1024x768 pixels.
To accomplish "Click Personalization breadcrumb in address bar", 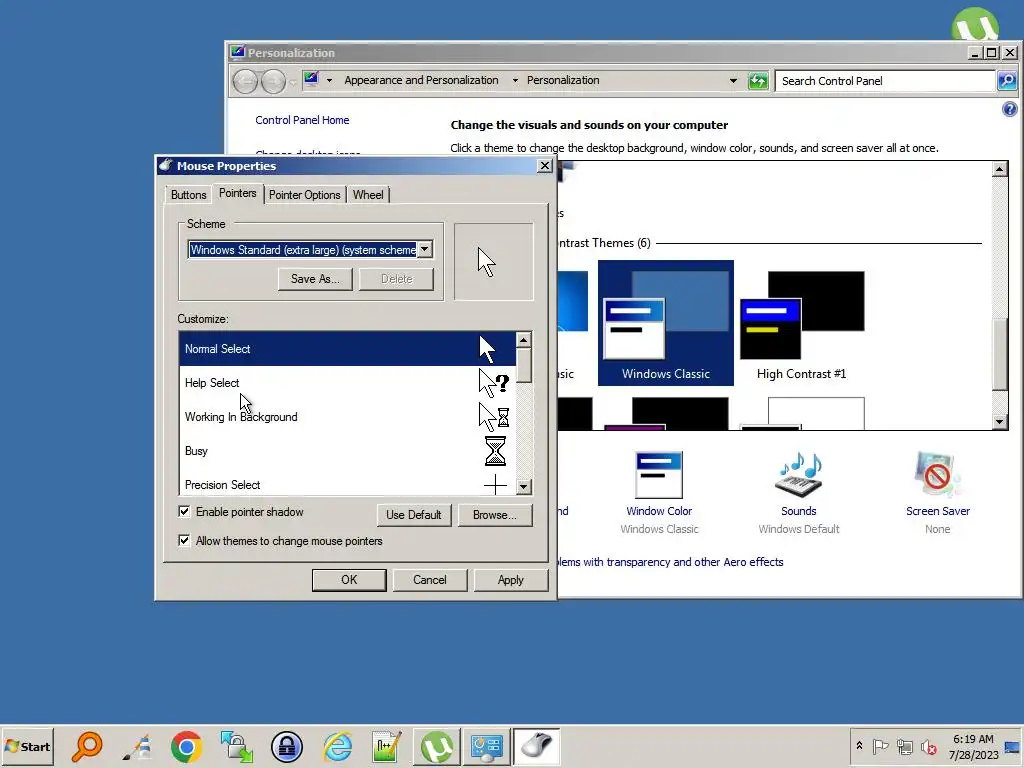I will point(563,80).
